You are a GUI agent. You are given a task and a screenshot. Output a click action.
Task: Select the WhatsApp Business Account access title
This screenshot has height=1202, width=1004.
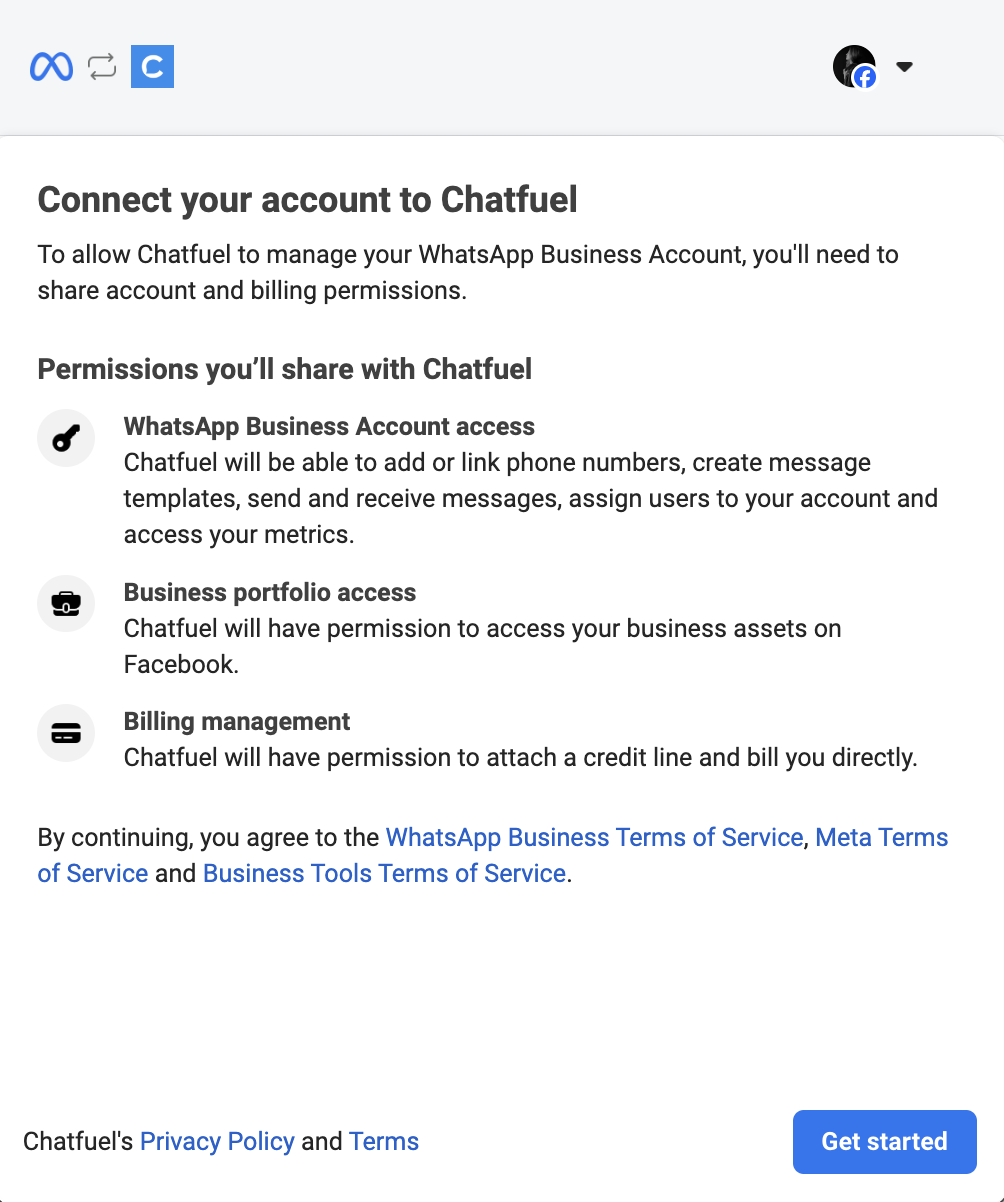point(329,426)
